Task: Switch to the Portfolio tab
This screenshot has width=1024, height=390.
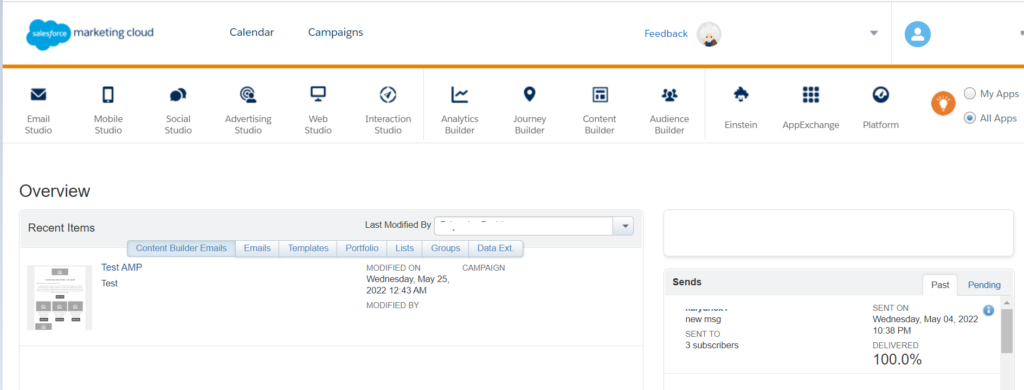Action: [362, 248]
